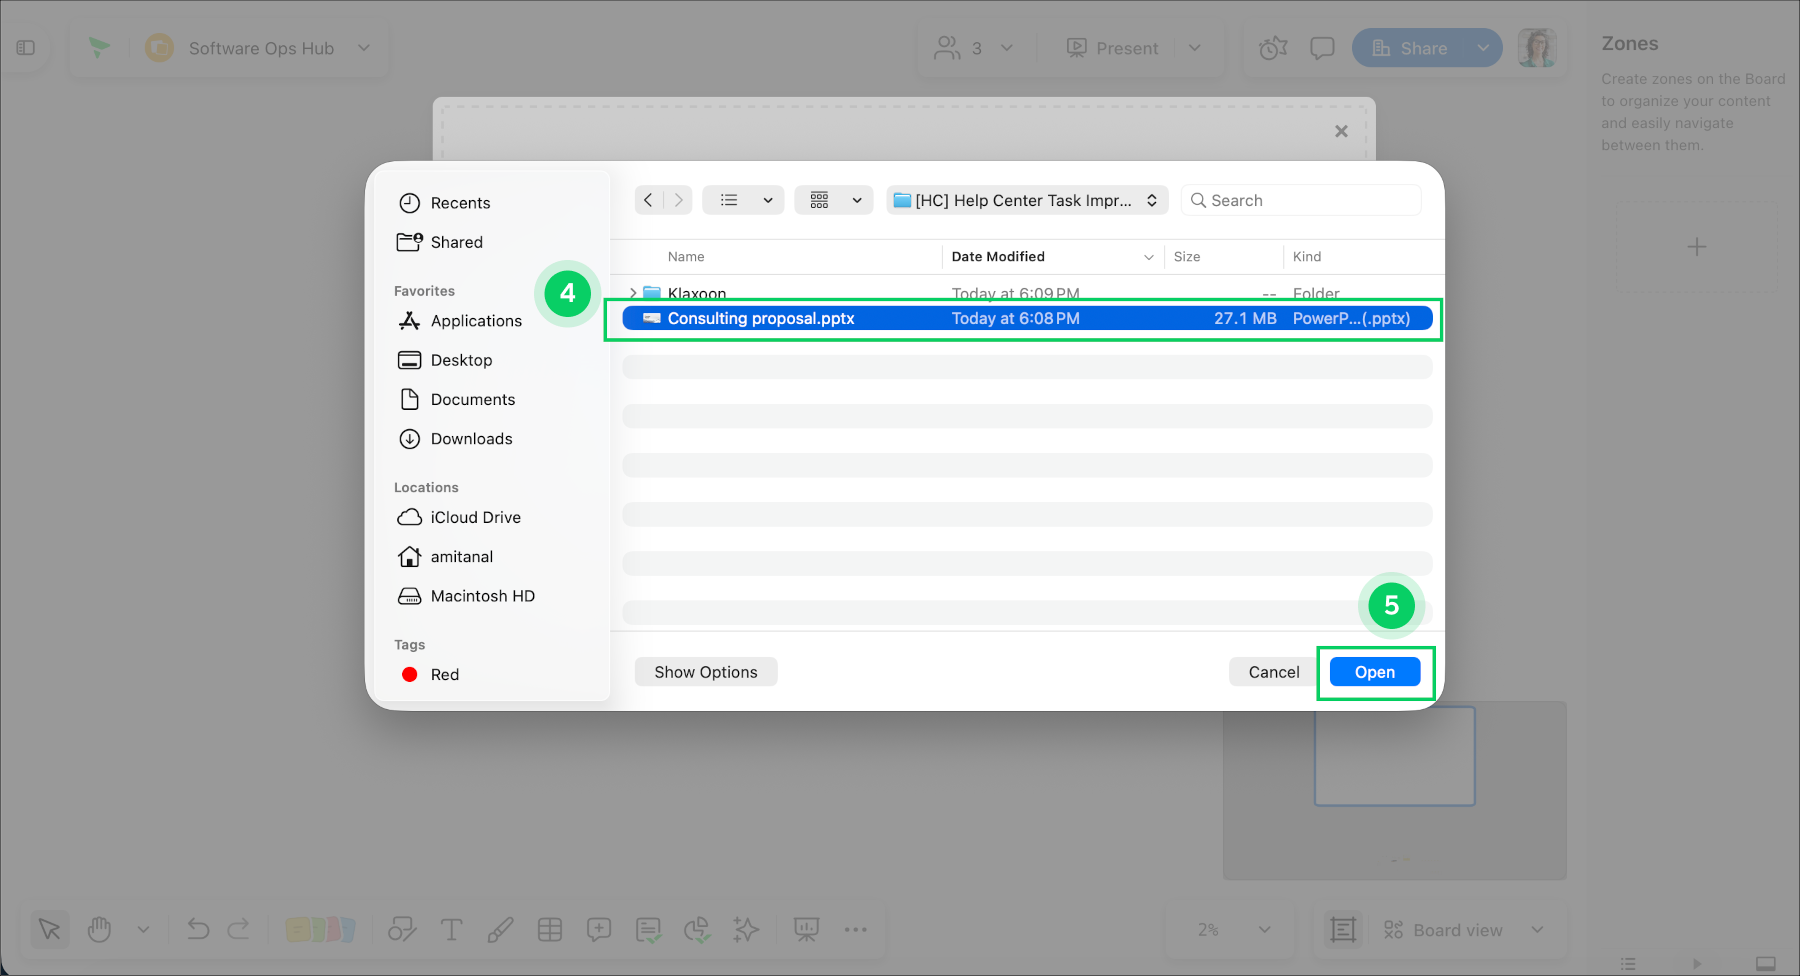
Task: Expand the Present options chevron
Action: 1195,48
